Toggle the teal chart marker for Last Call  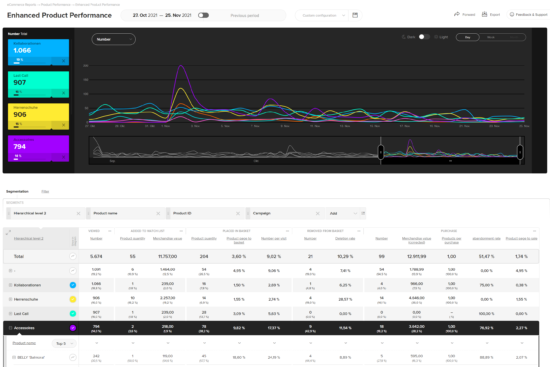click(x=73, y=314)
